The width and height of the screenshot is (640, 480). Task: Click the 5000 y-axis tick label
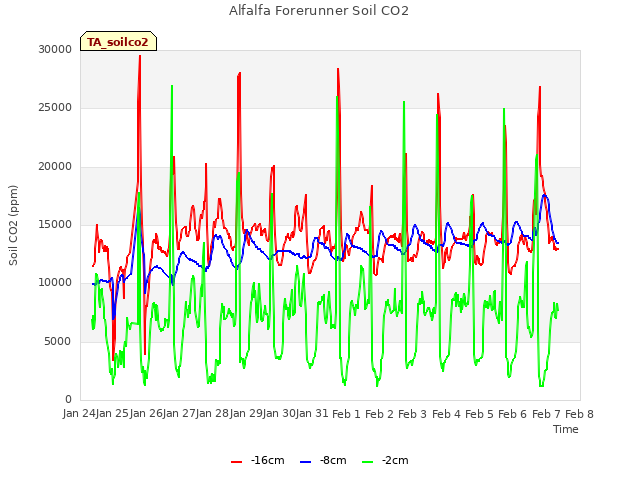(58, 341)
